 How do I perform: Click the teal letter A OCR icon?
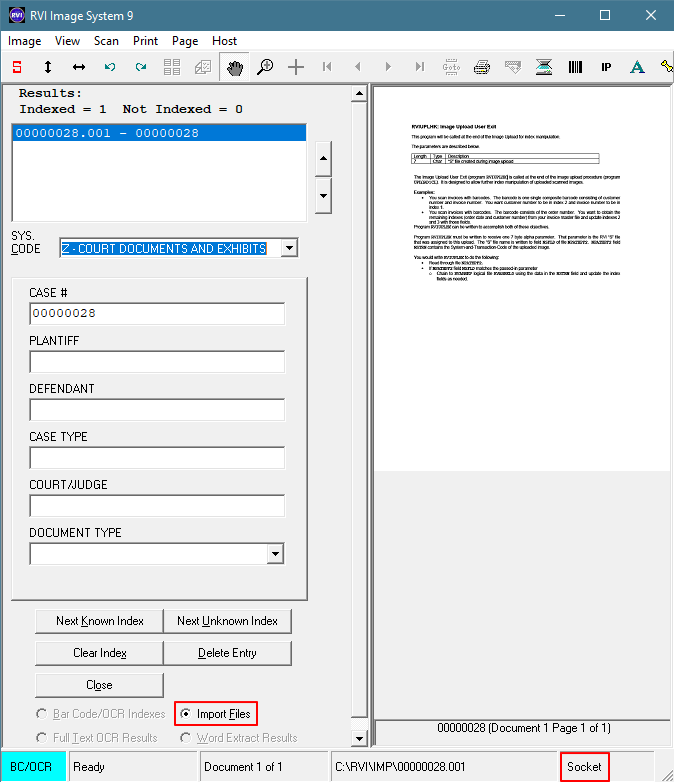coord(637,67)
